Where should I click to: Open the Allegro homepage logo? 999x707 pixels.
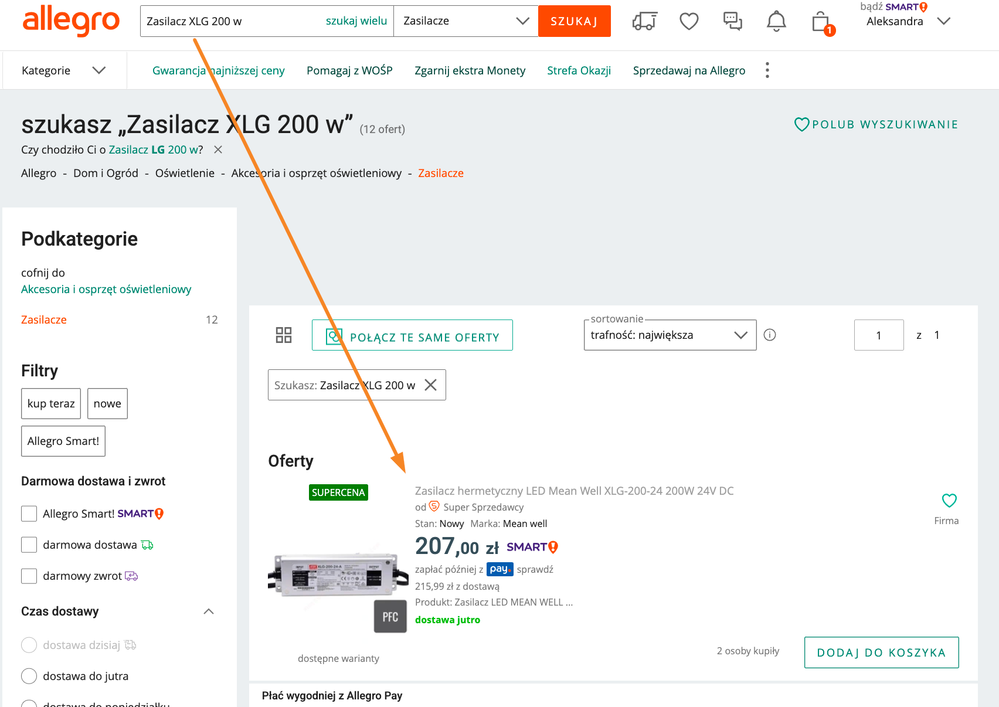pyautogui.click(x=71, y=21)
